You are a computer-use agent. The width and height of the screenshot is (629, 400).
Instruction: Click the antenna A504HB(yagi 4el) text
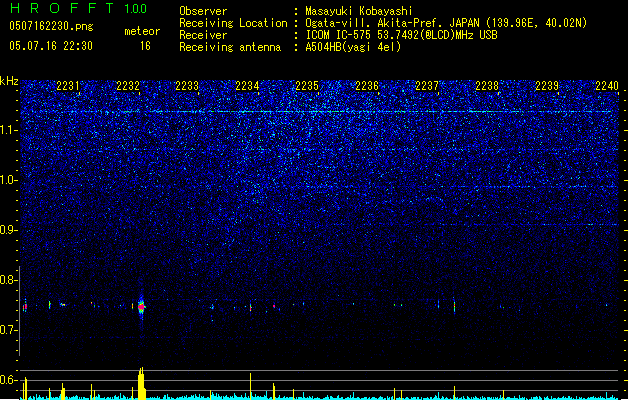(353, 47)
